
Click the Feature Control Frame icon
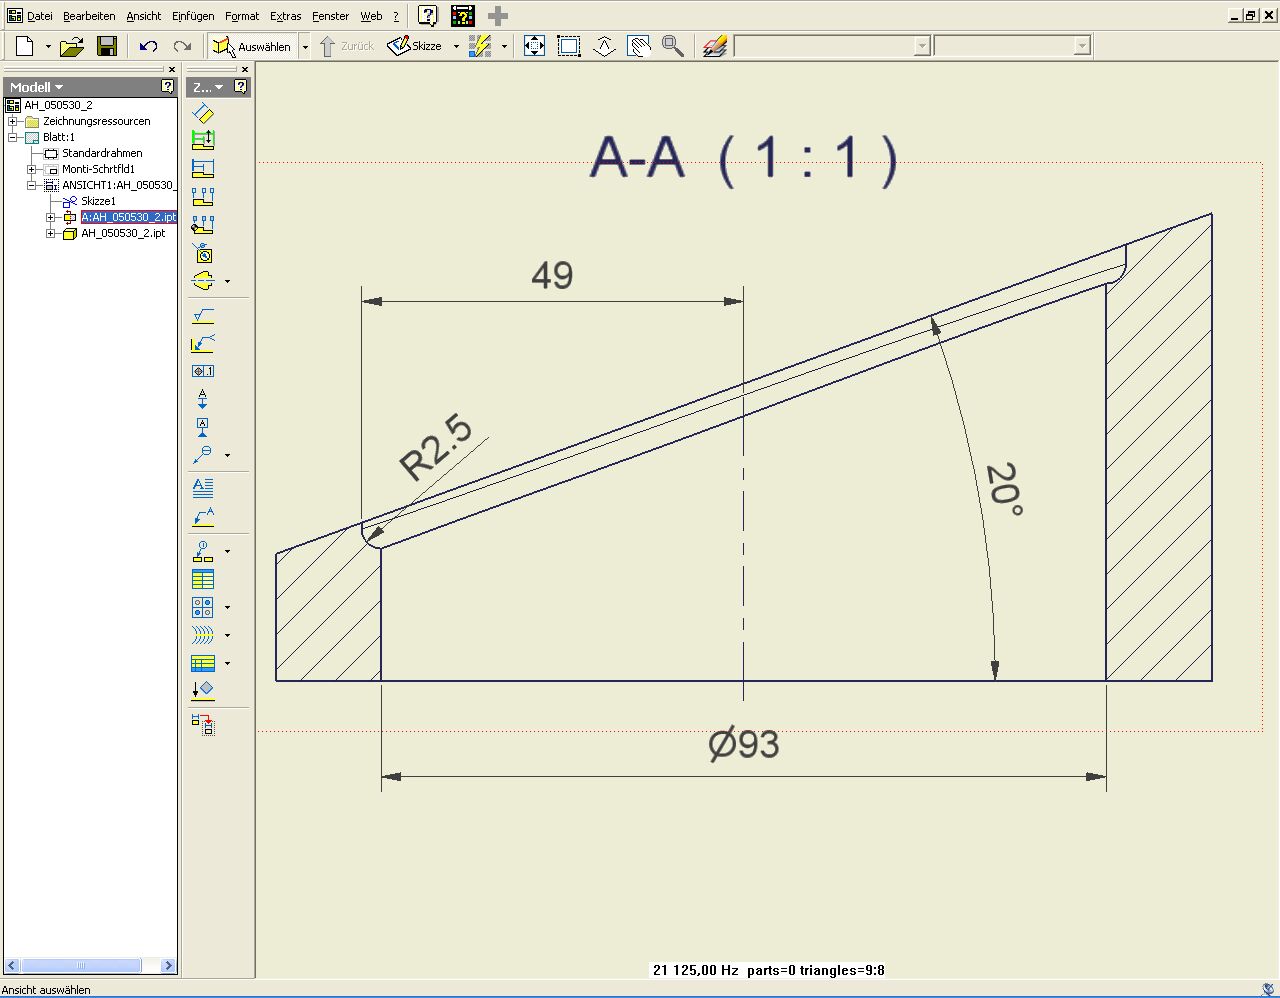pyautogui.click(x=203, y=371)
